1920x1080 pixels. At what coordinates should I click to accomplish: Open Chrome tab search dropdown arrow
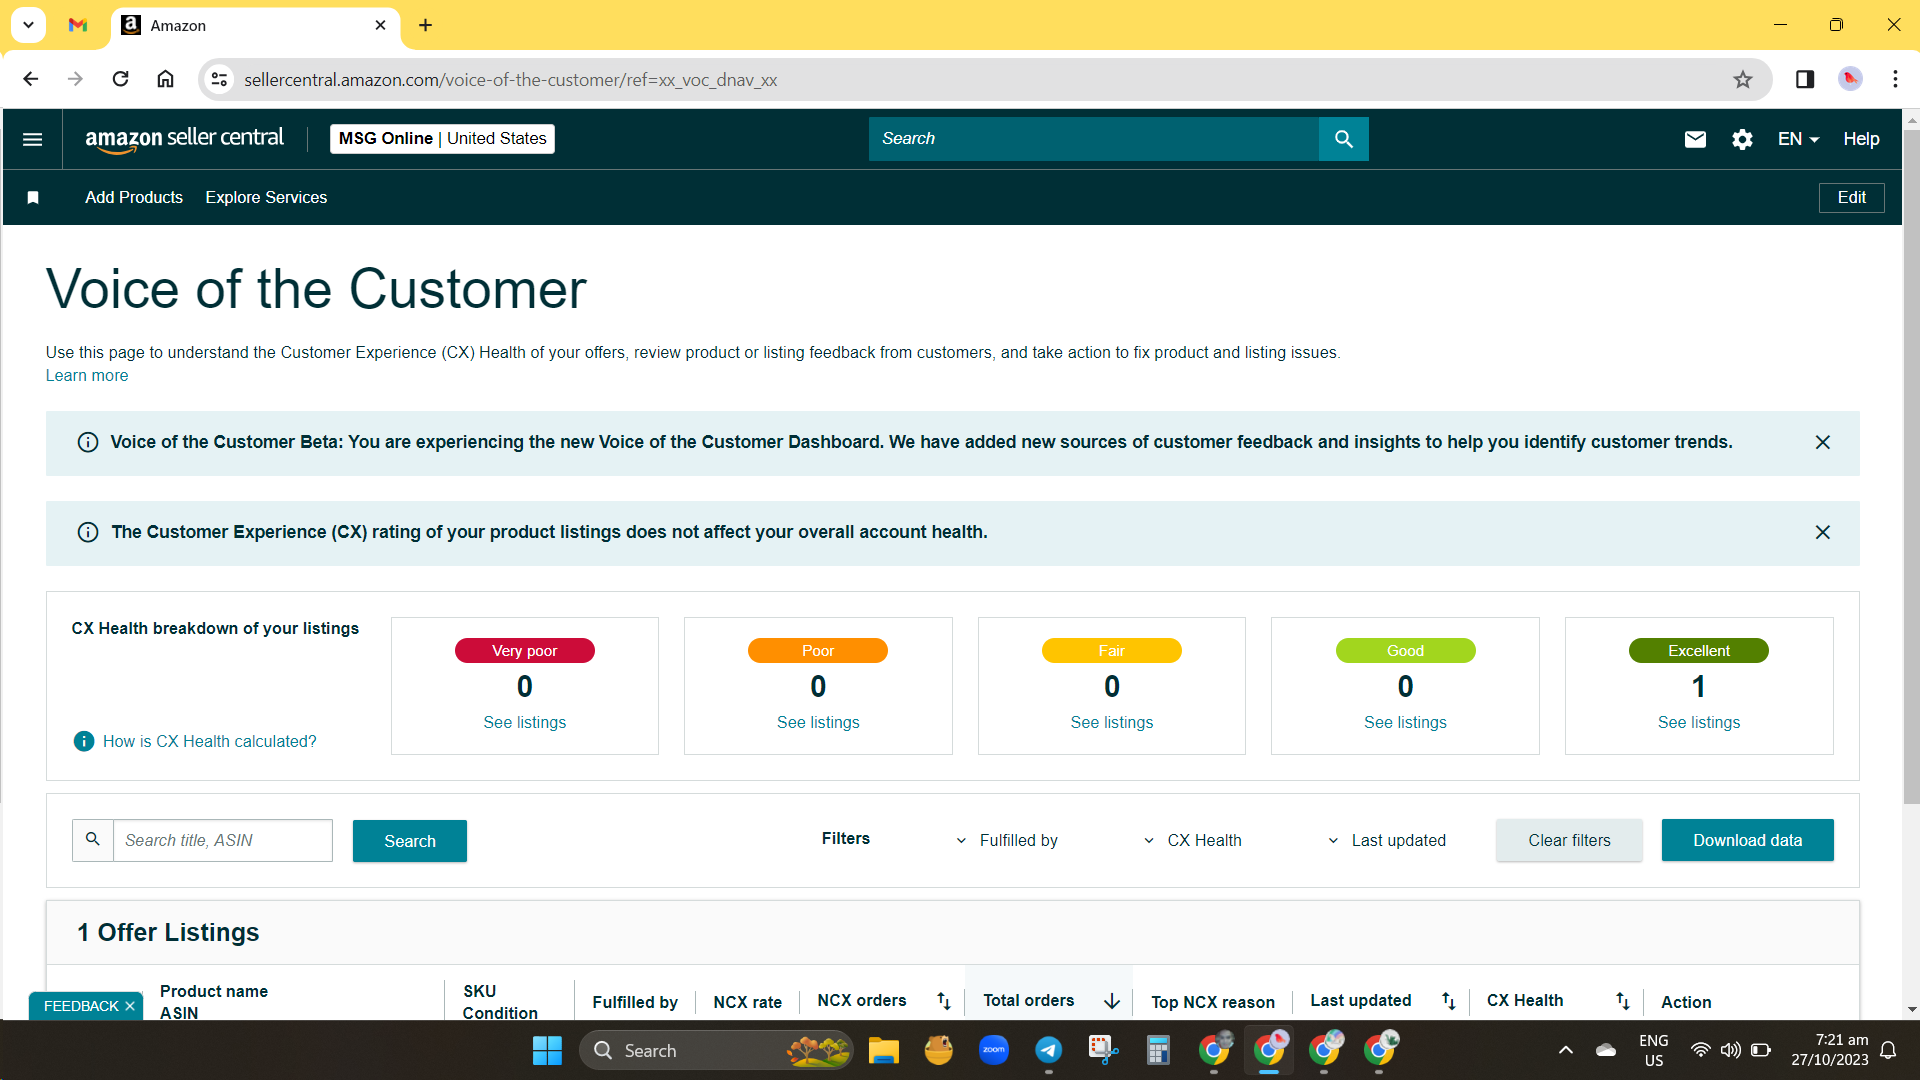pos(29,25)
